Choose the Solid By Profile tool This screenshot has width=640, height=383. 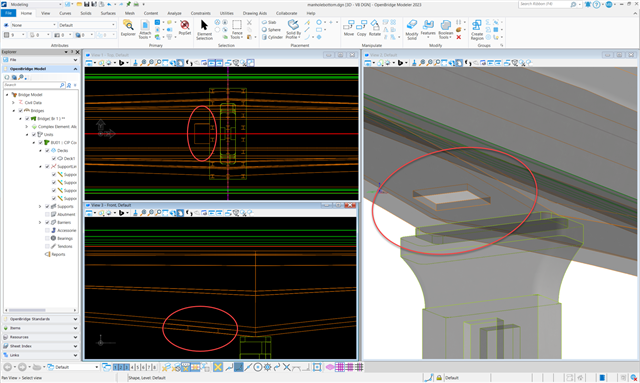(293, 29)
